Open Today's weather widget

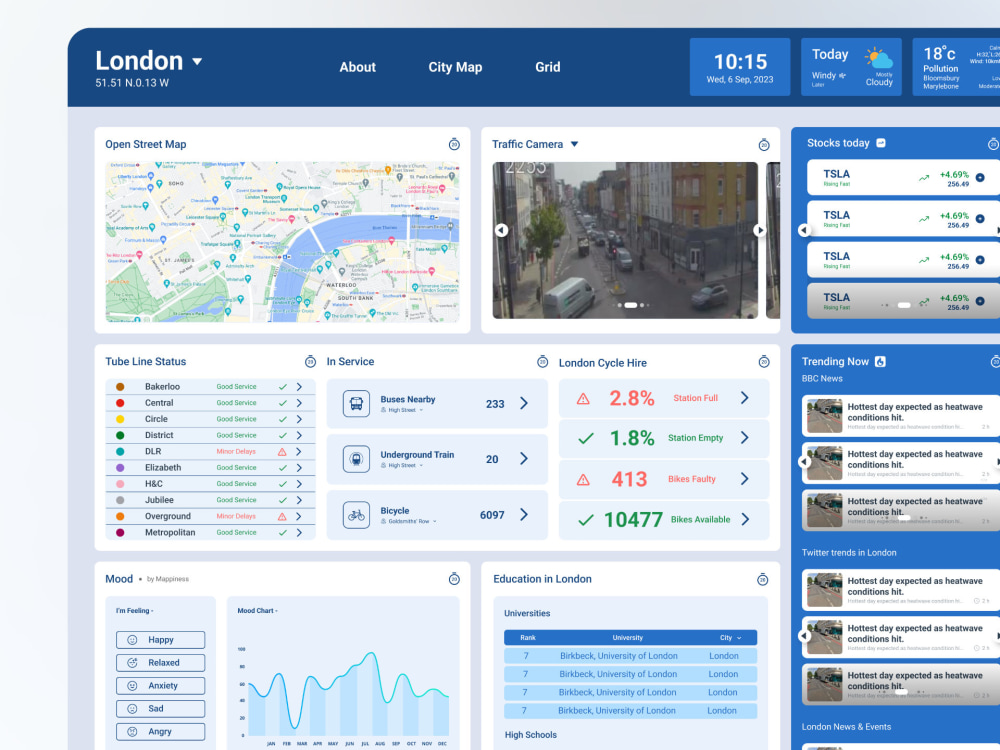coord(851,67)
